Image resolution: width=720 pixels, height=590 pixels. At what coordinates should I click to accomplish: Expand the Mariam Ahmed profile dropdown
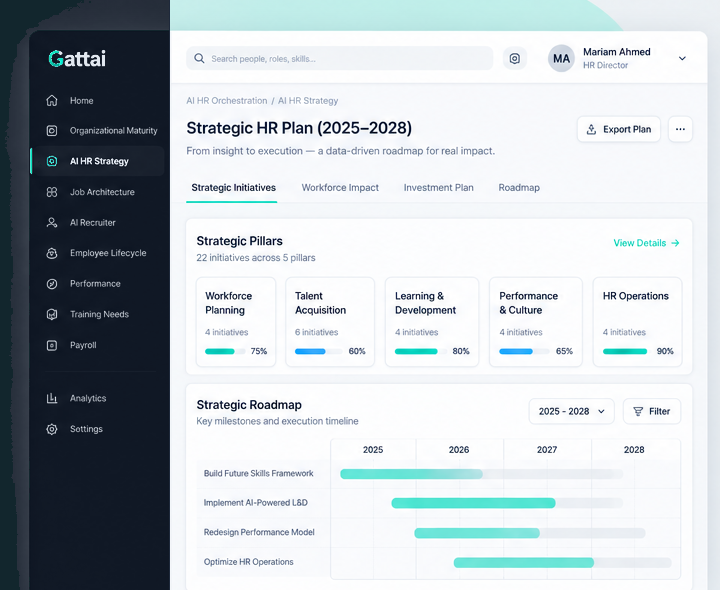tap(682, 58)
